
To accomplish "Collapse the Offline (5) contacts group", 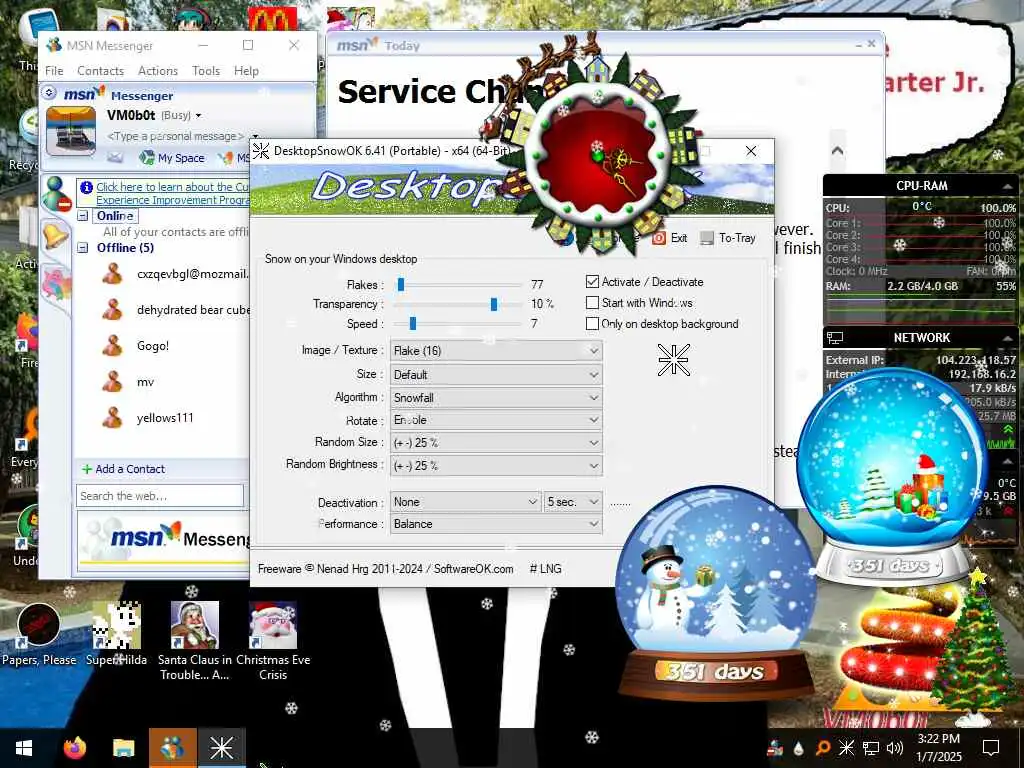I will (83, 248).
